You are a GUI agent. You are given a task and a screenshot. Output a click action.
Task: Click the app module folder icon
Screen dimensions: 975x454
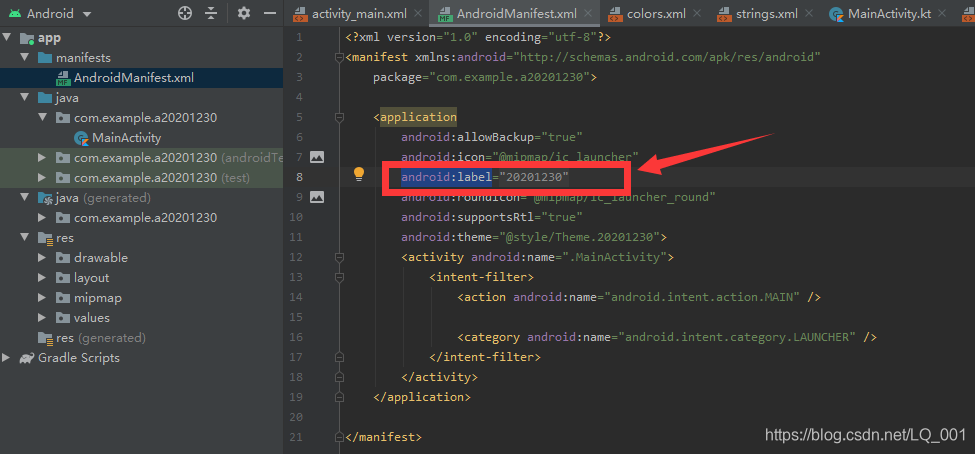pos(27,39)
